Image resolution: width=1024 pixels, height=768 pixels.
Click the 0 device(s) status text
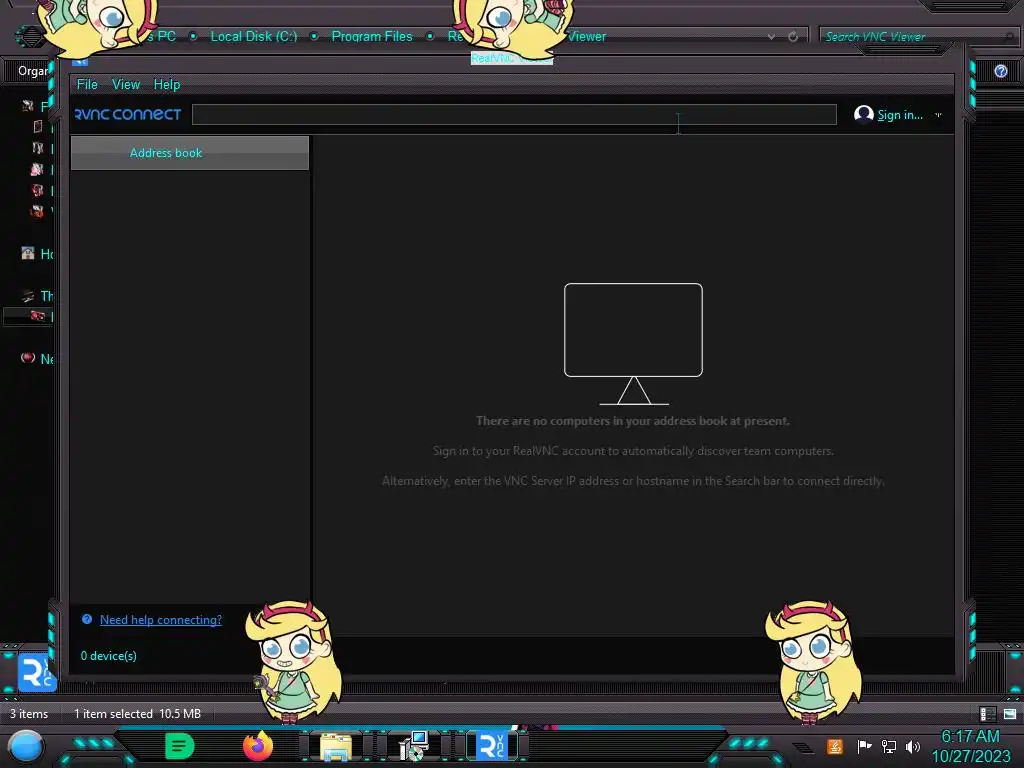pos(108,656)
